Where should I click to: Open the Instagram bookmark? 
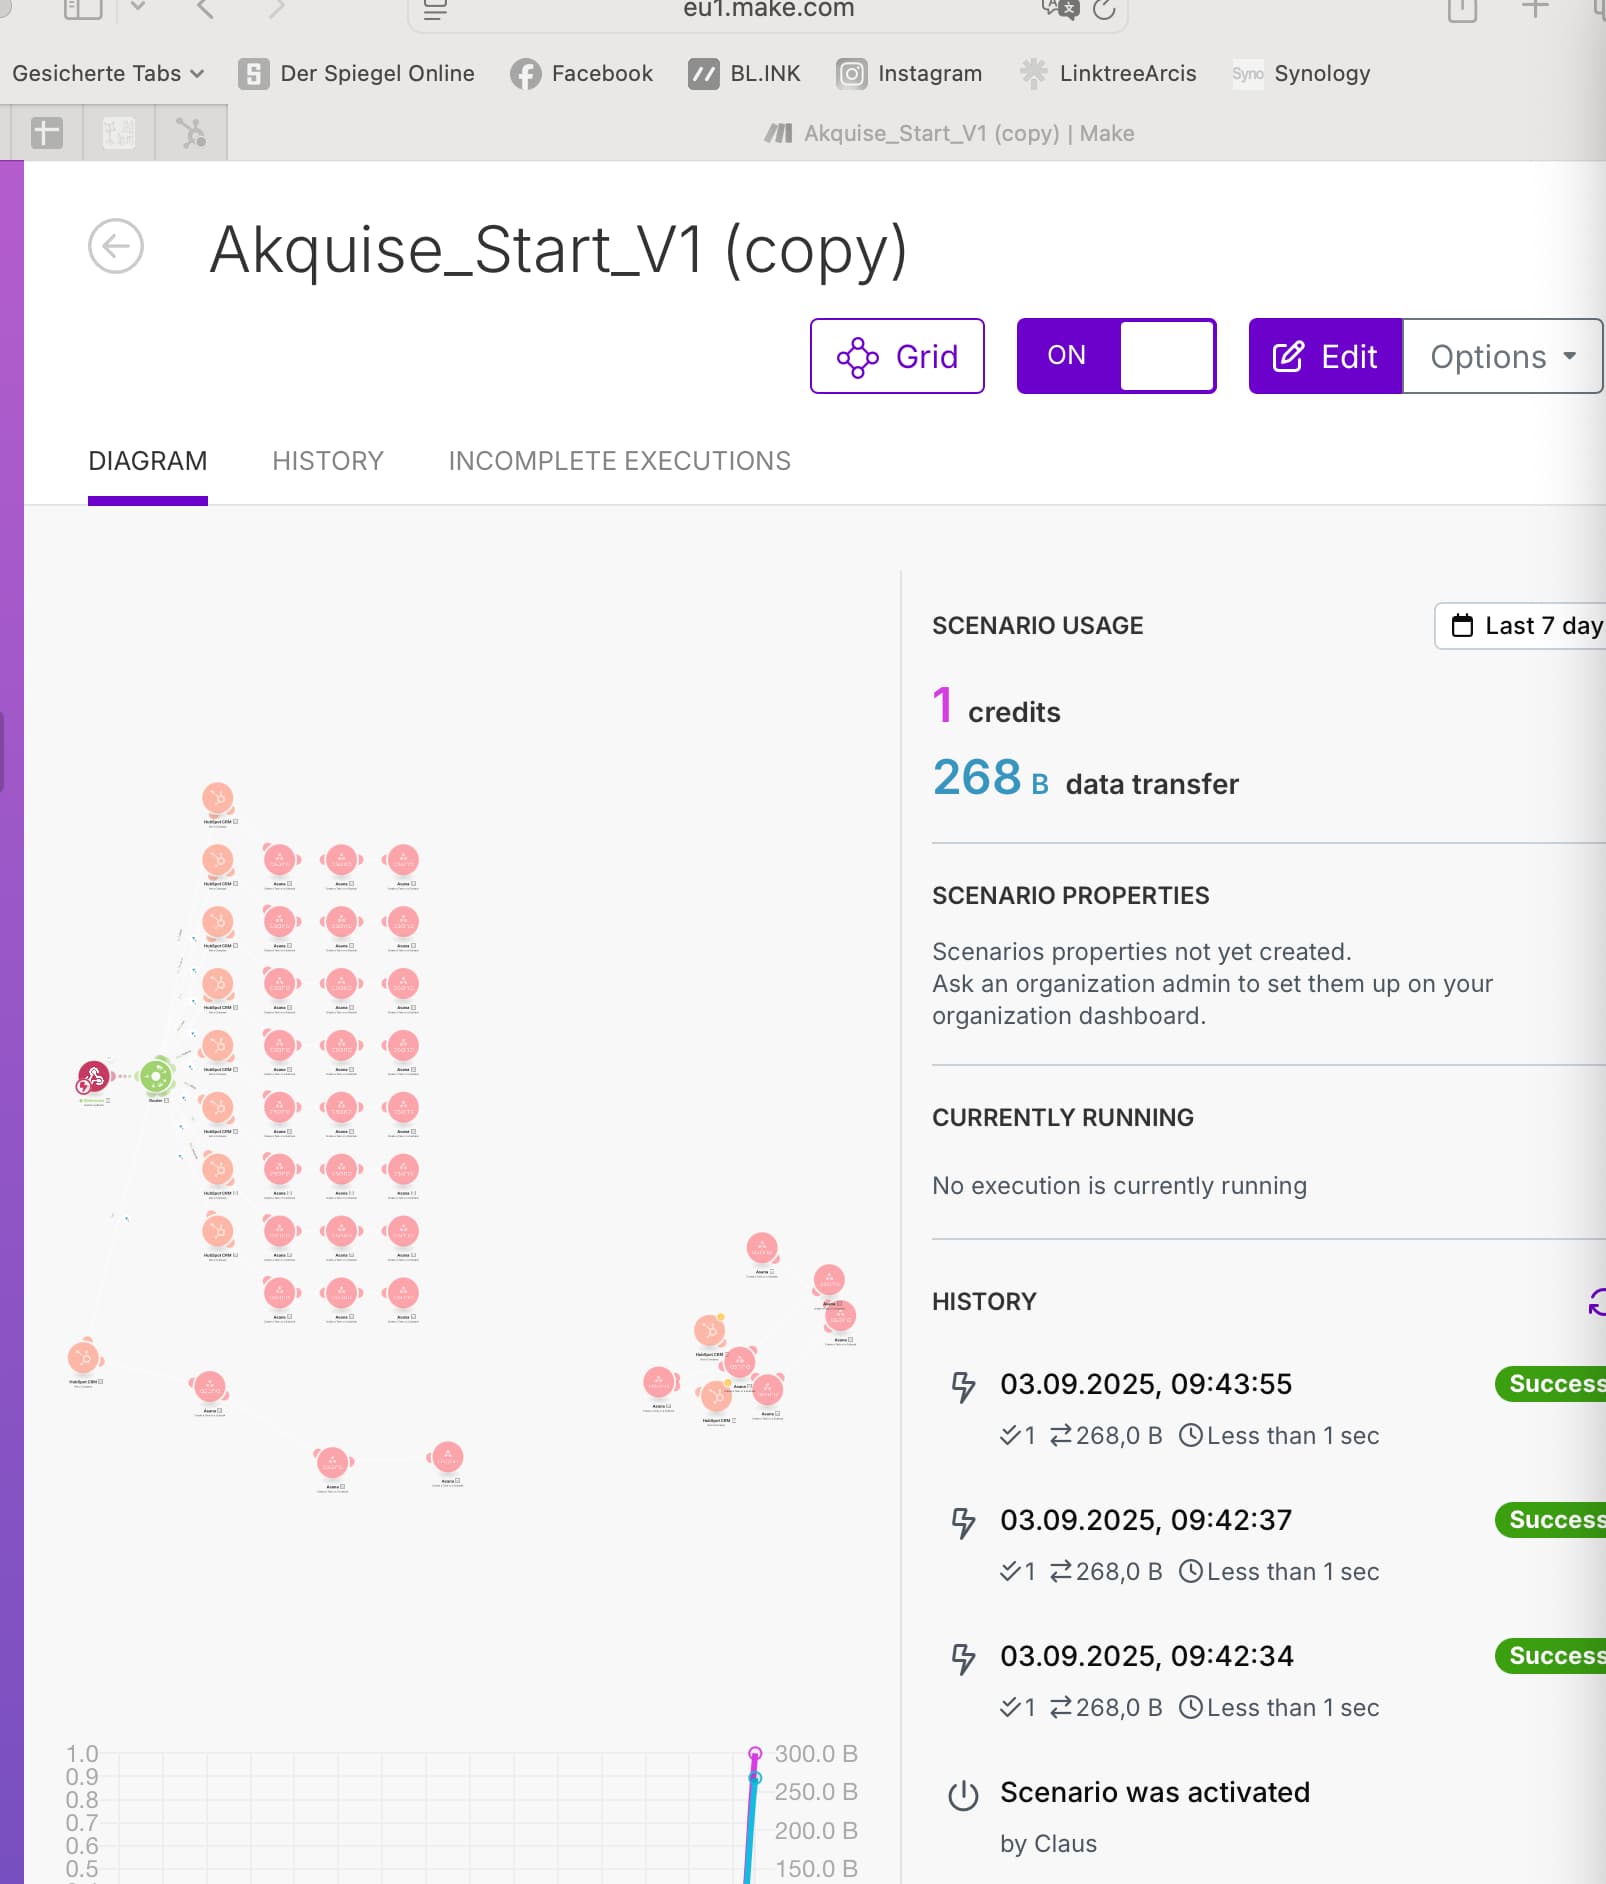click(909, 74)
